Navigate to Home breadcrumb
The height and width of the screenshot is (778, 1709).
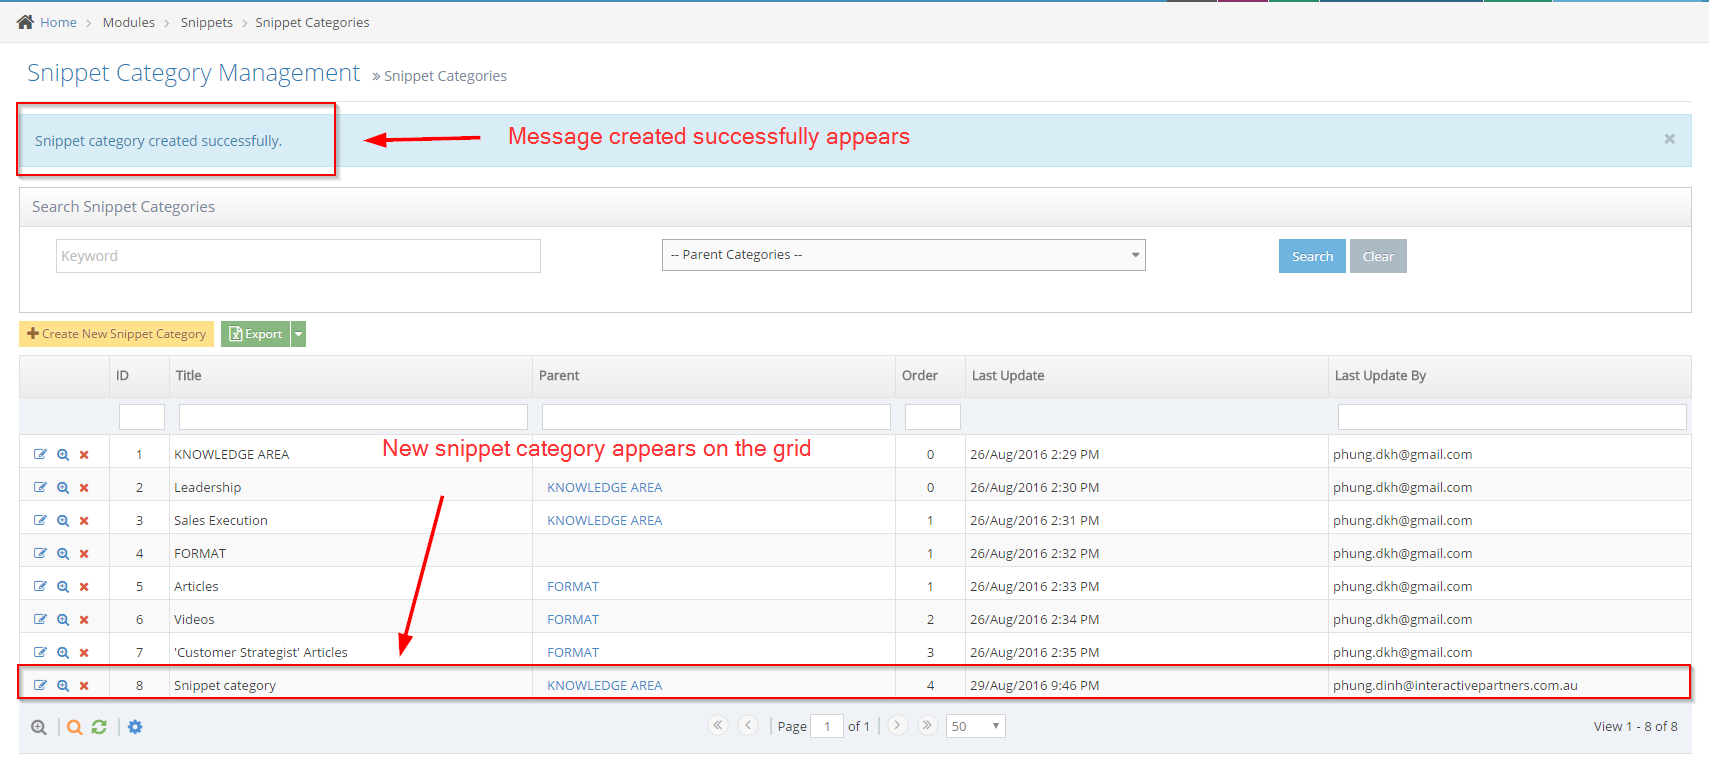[58, 22]
